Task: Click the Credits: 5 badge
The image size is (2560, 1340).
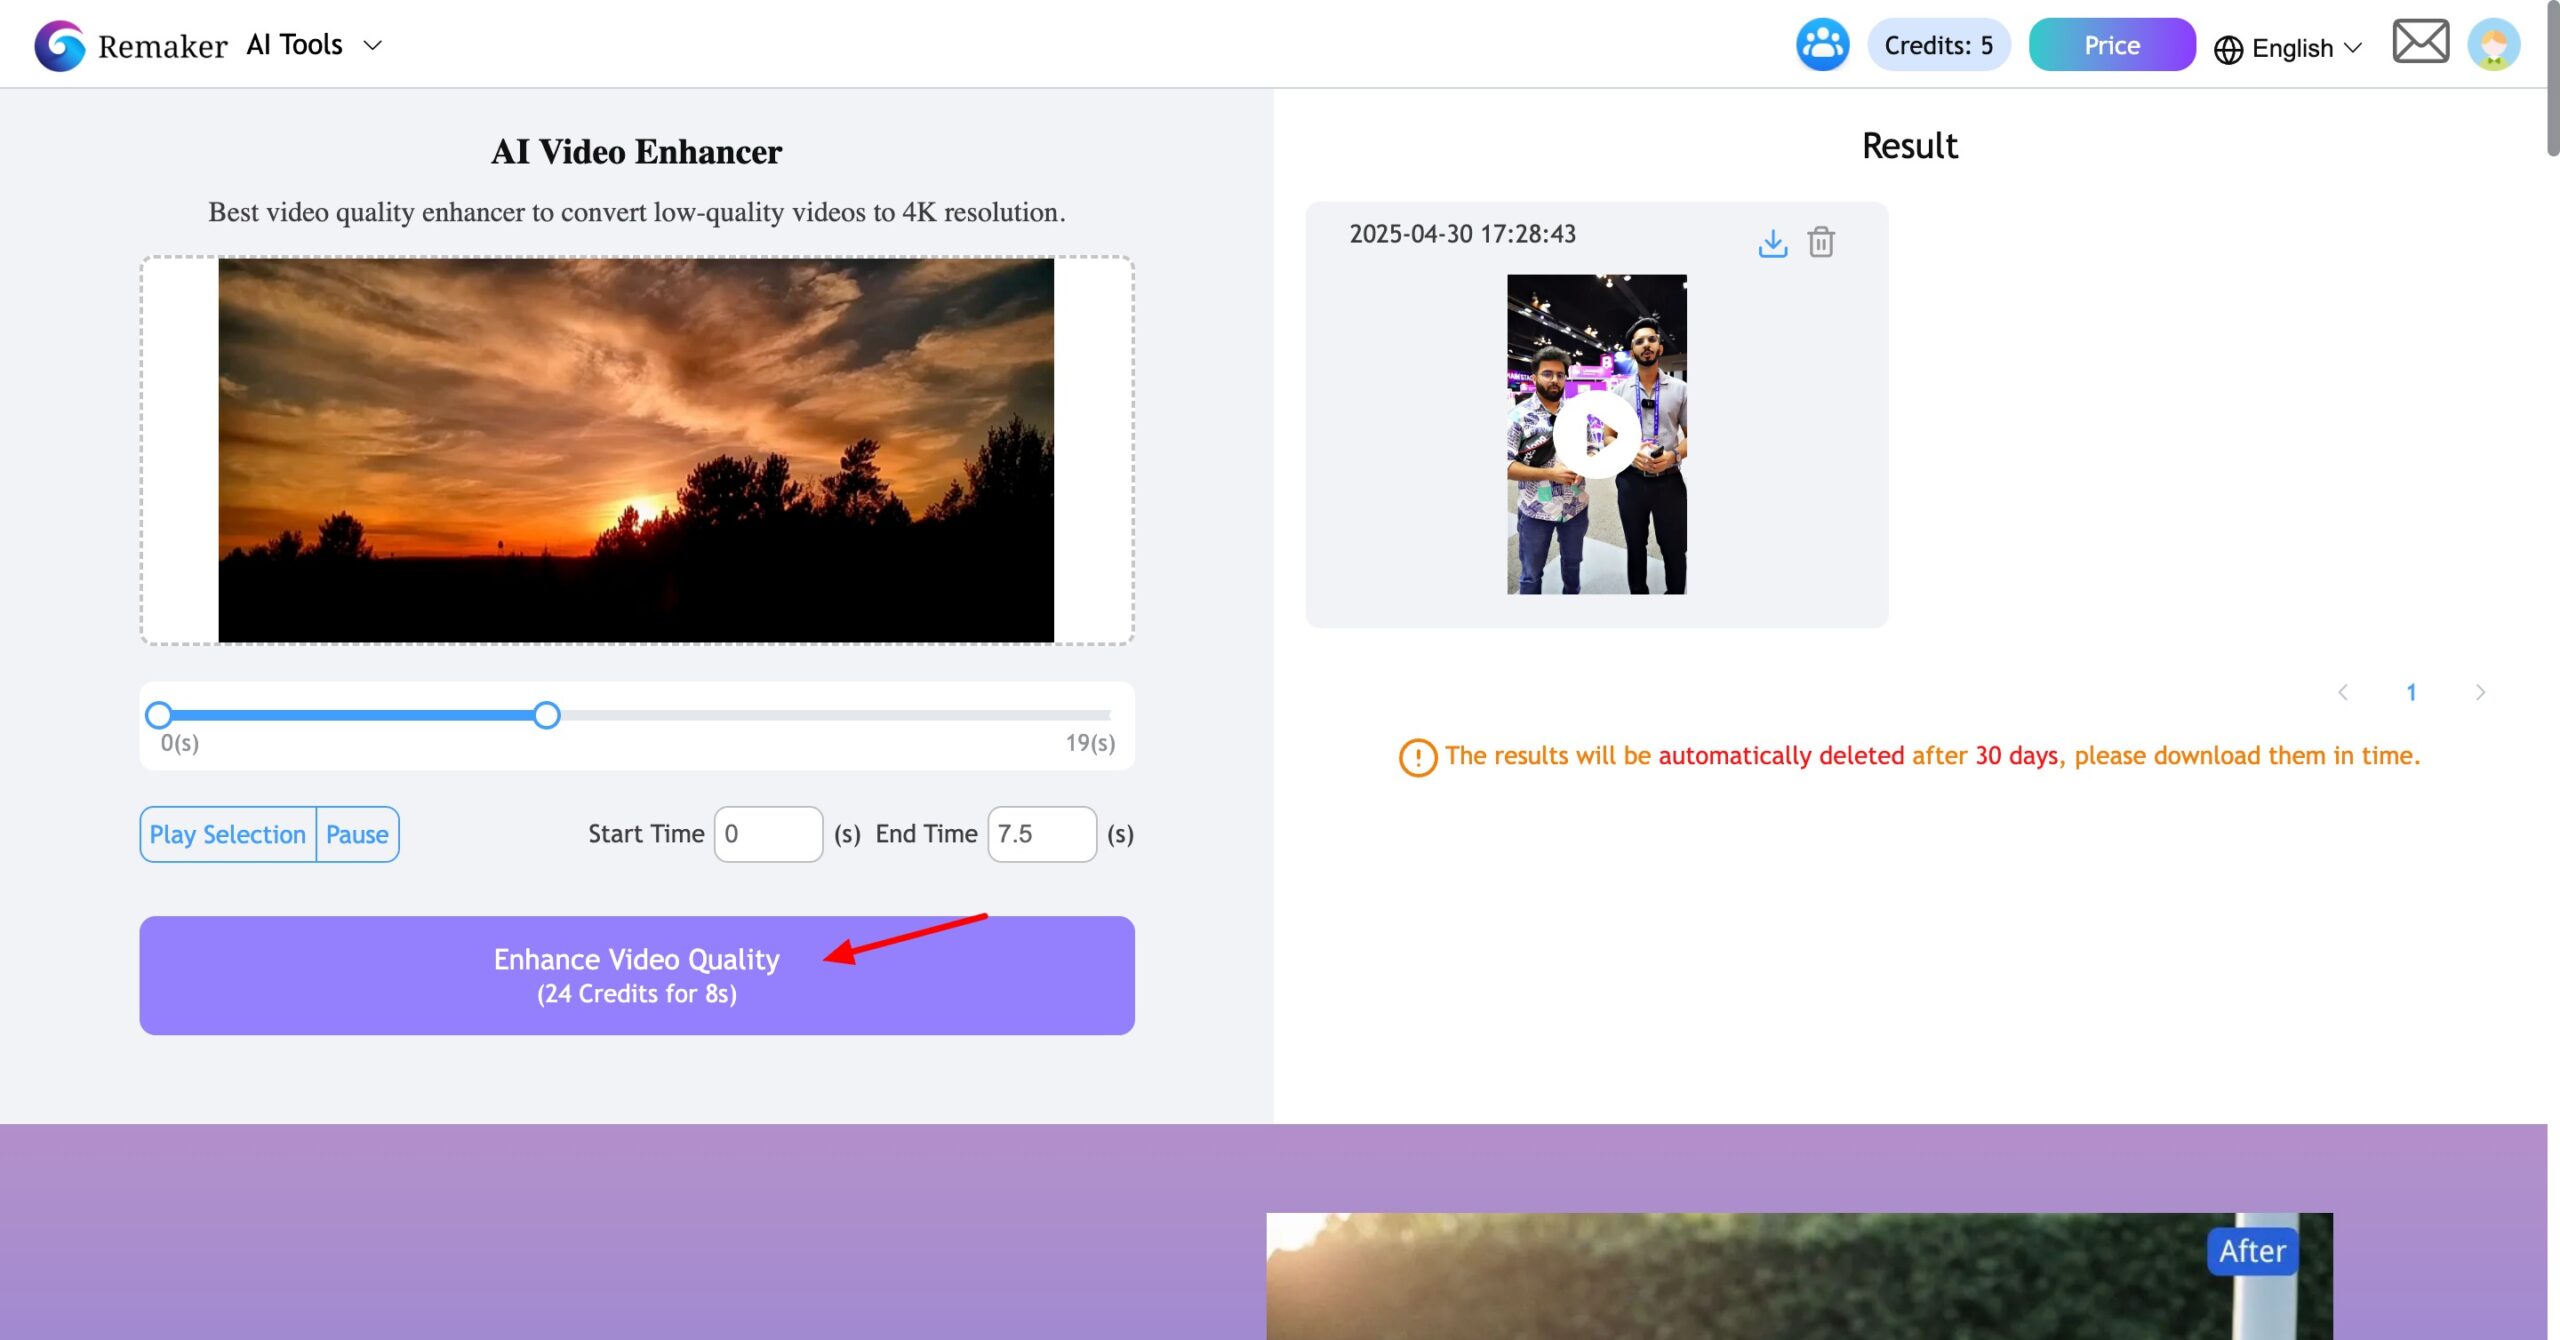Action: (1938, 45)
